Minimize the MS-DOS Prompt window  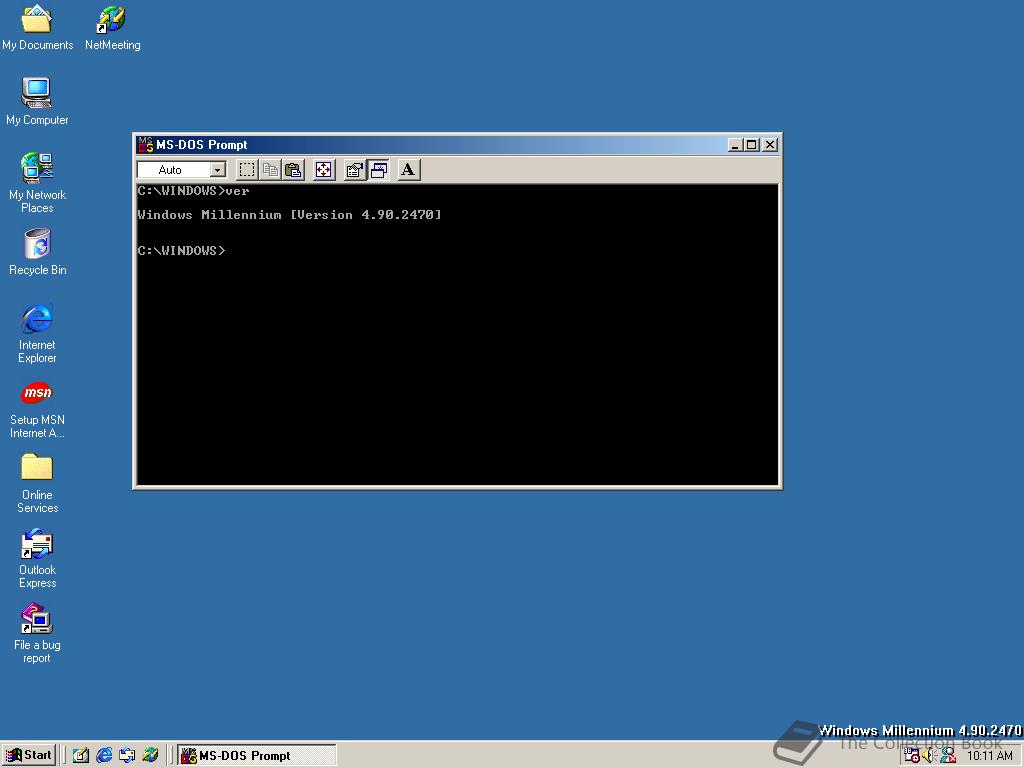point(735,145)
